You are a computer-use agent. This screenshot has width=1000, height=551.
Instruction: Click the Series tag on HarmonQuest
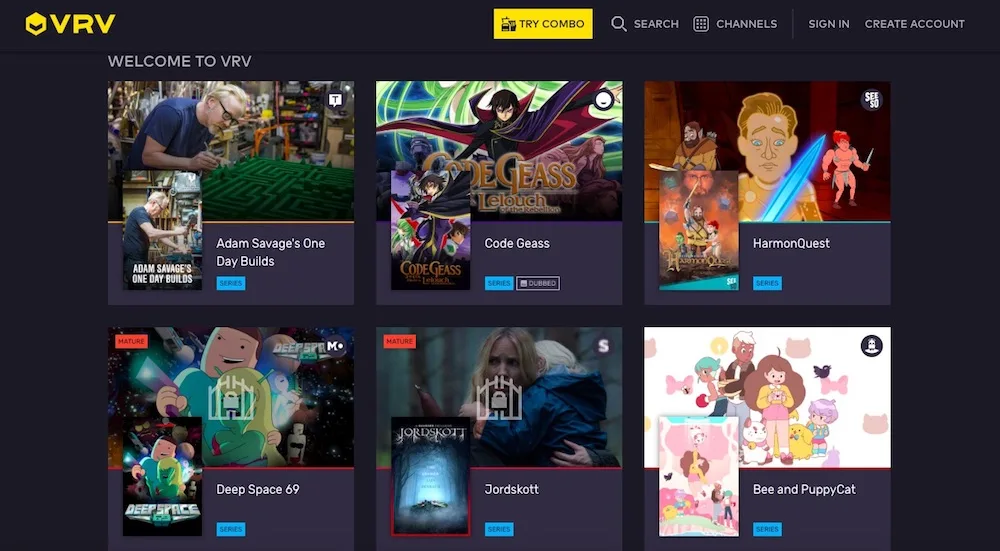(767, 283)
